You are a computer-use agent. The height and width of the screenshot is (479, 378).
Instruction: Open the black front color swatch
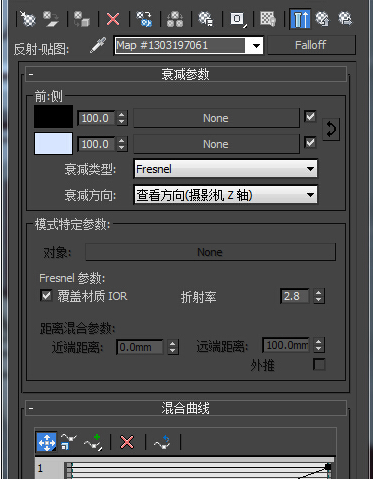pyautogui.click(x=53, y=117)
